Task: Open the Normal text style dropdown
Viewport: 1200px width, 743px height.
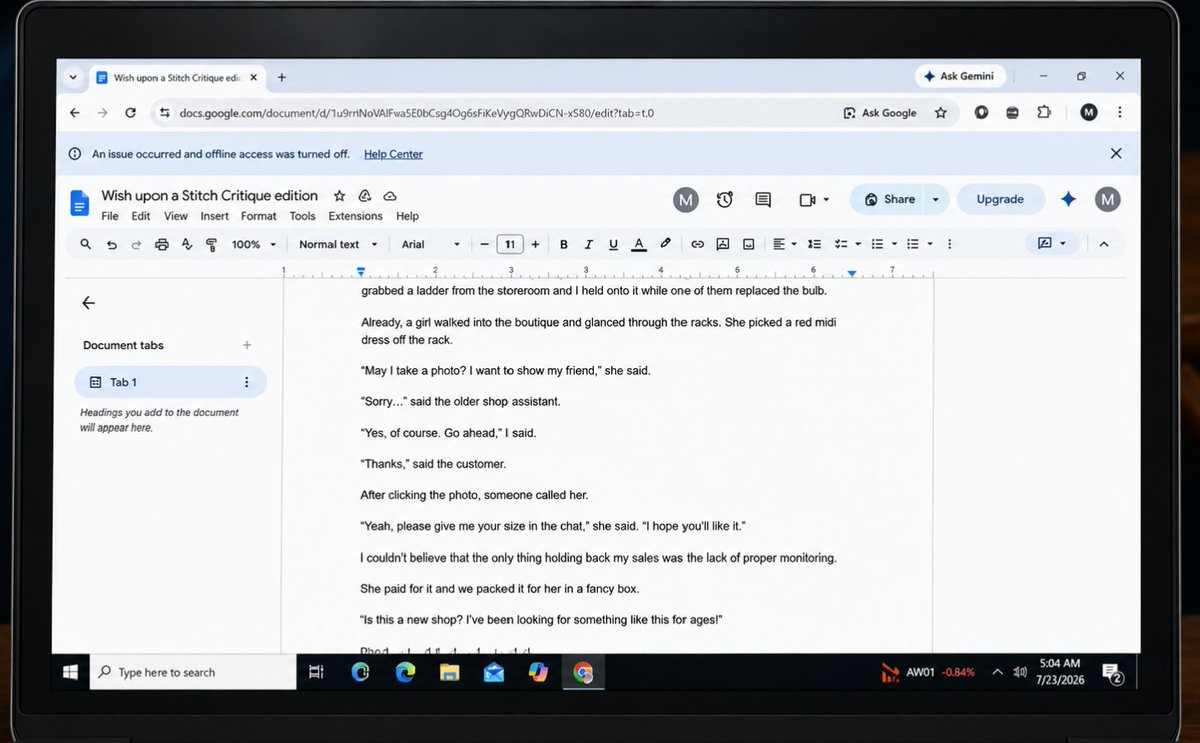Action: pyautogui.click(x=339, y=244)
